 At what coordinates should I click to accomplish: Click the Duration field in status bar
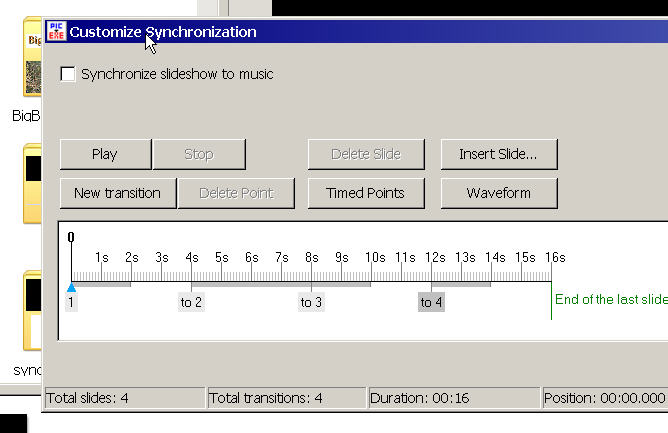(453, 398)
